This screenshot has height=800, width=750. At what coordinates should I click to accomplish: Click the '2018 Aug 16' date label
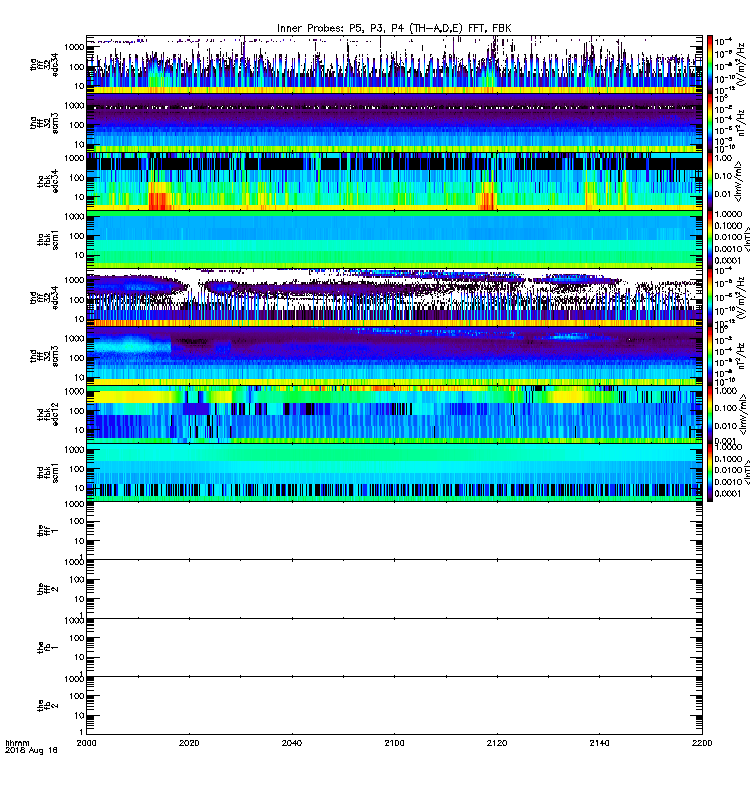coord(31,751)
